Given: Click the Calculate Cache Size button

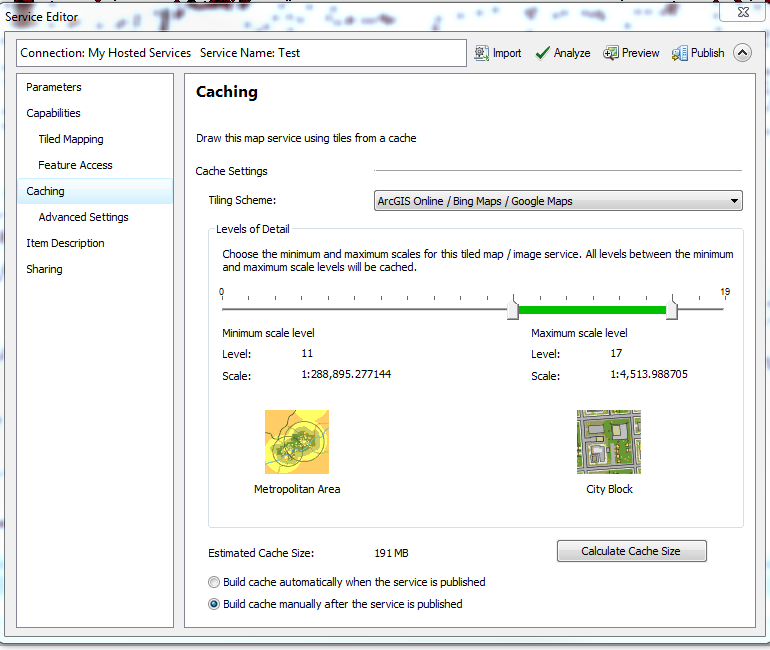Looking at the screenshot, I should 632,551.
